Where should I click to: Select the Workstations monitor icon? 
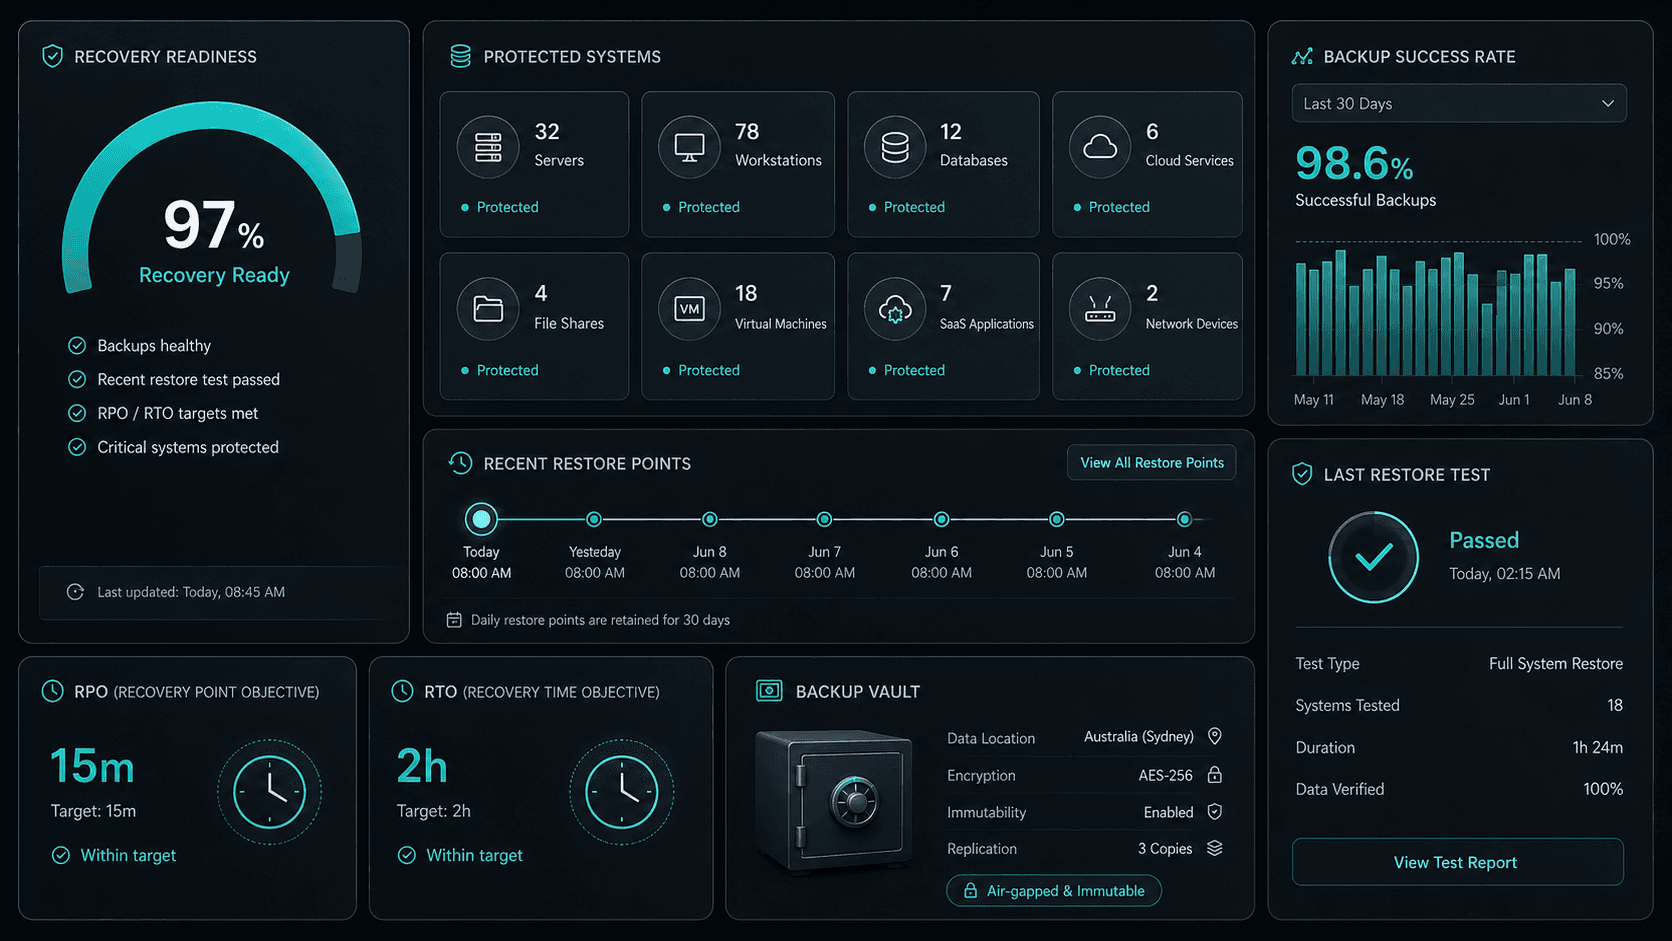689,147
